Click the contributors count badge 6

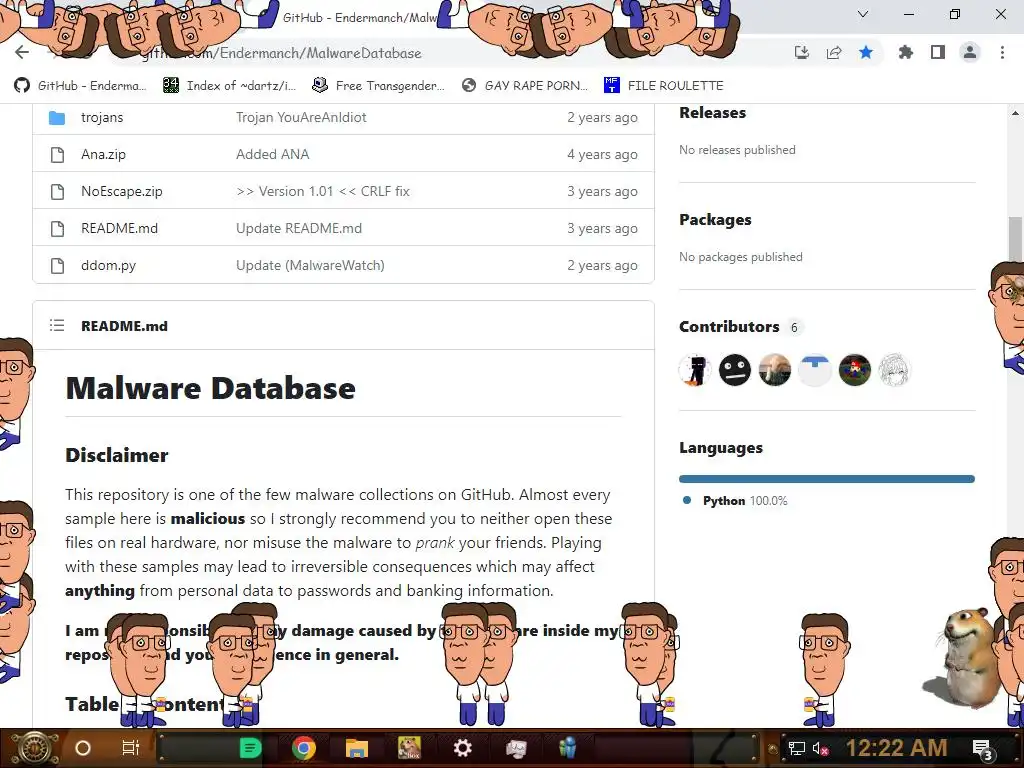tap(794, 328)
